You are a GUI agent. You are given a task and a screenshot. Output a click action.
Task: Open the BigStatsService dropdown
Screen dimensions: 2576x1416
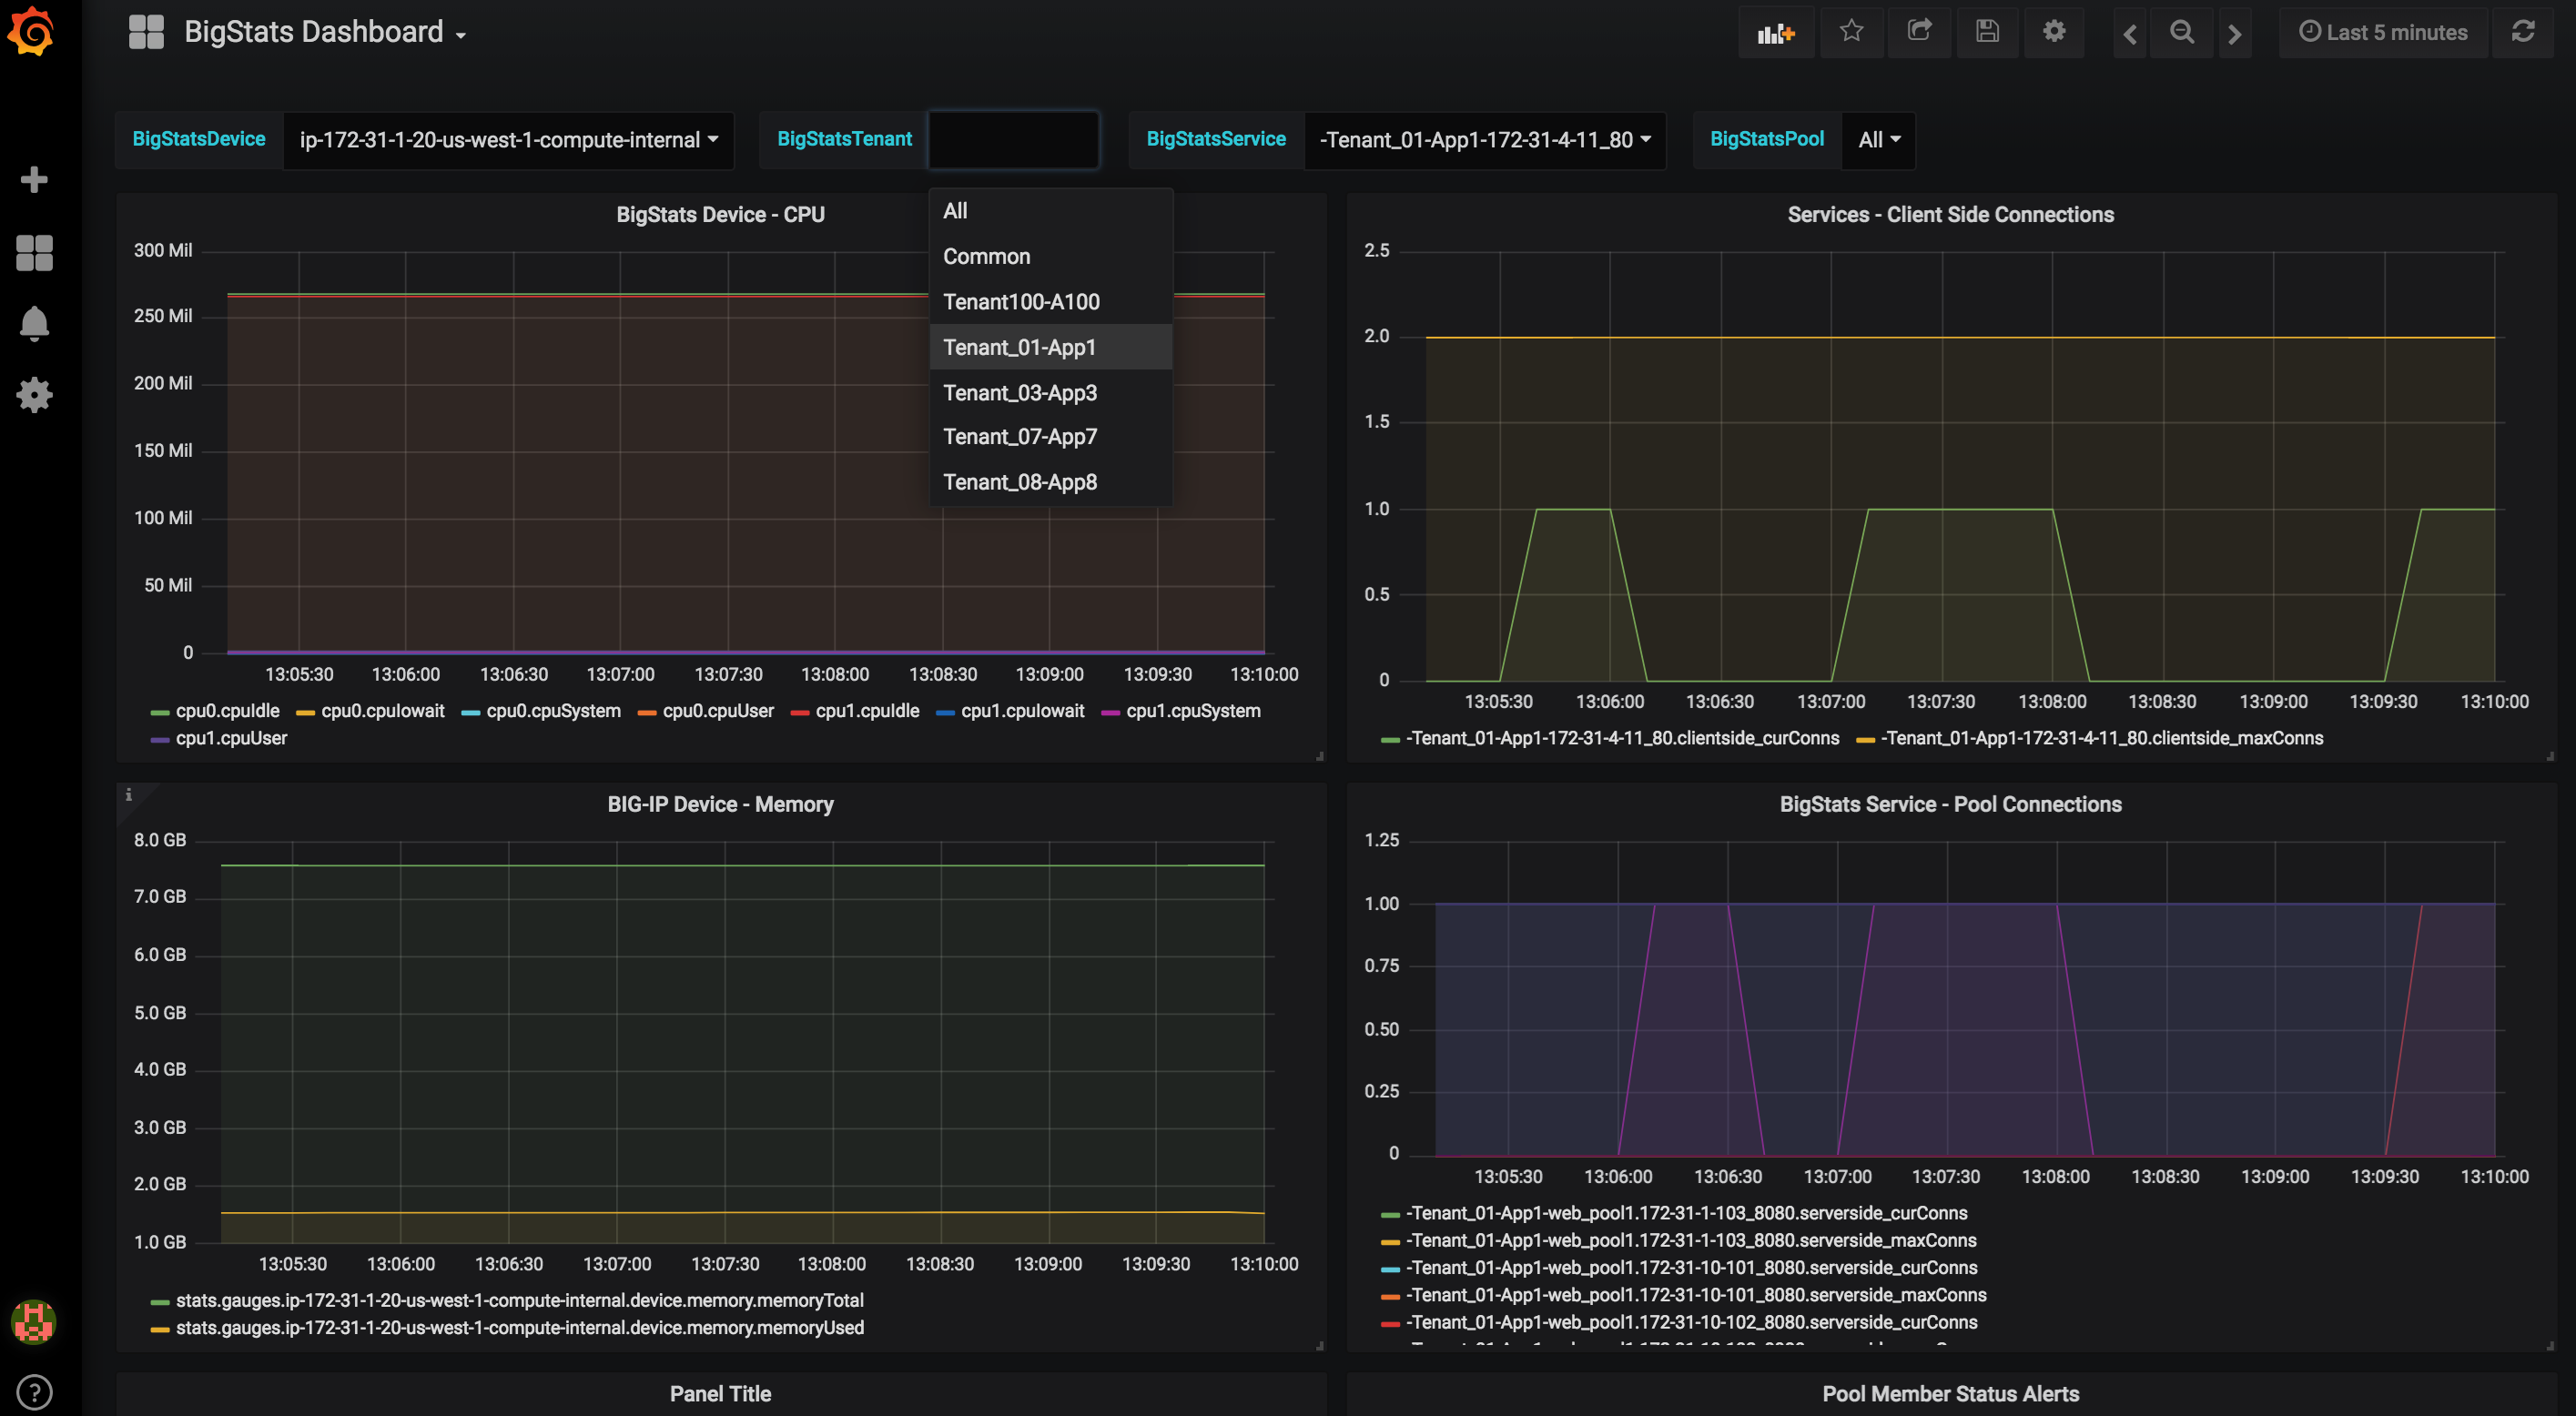pyautogui.click(x=1484, y=140)
